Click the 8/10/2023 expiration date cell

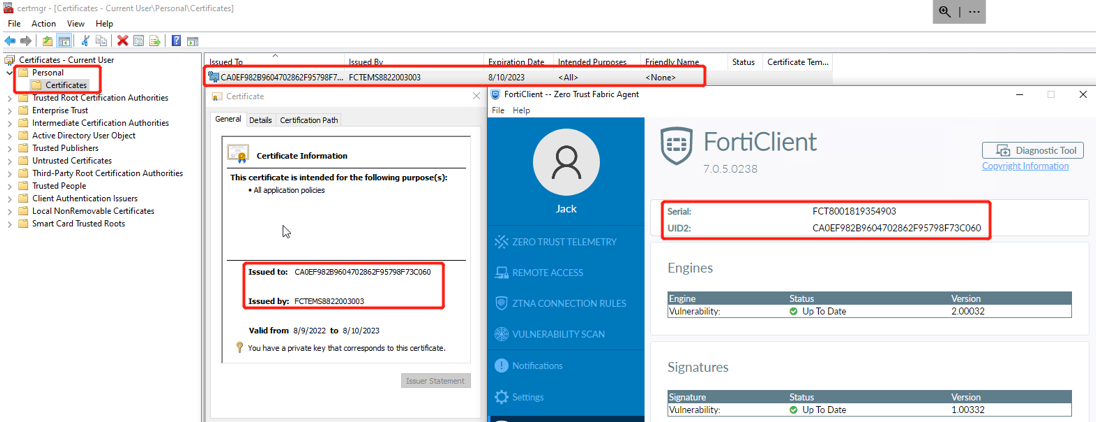tap(506, 77)
